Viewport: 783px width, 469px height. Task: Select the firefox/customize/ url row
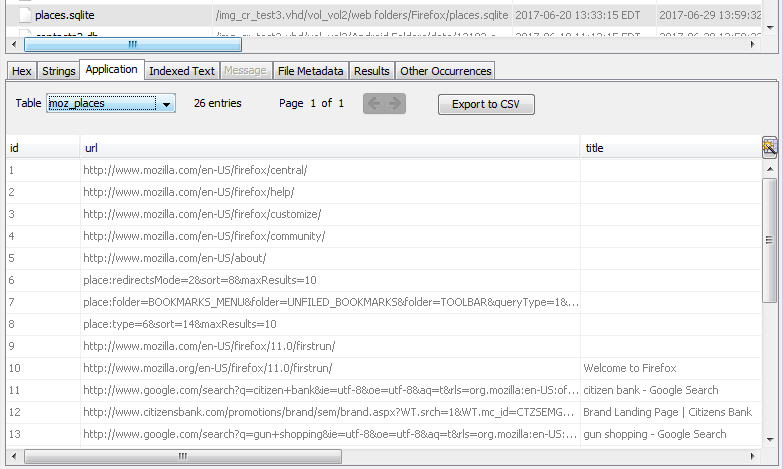tap(330, 214)
